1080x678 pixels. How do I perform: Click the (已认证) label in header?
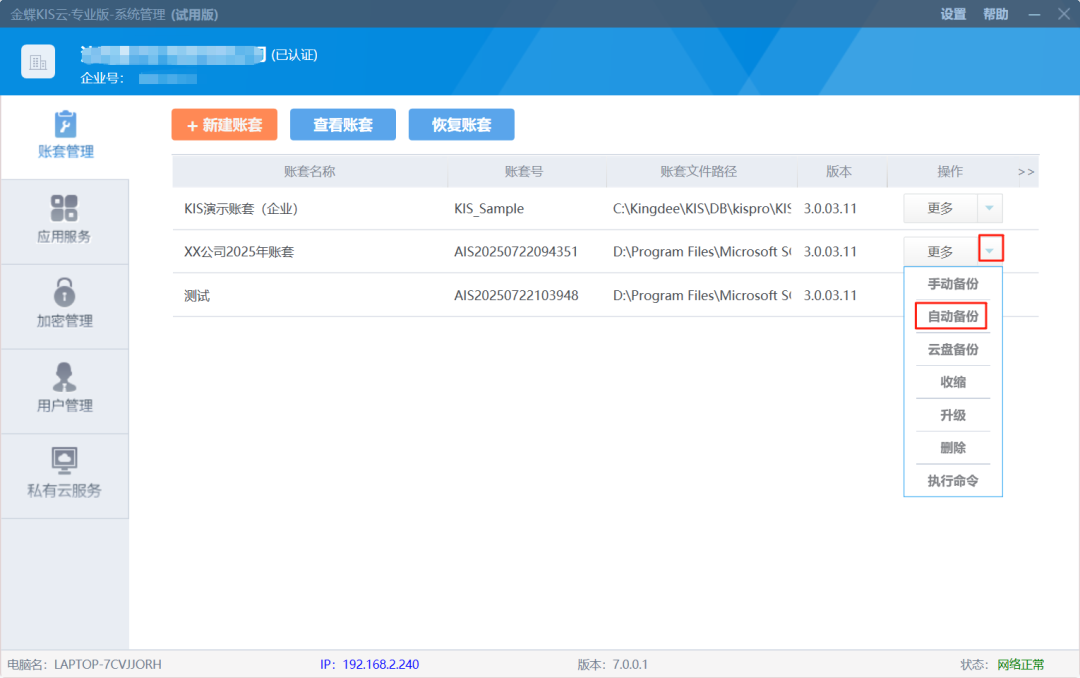[x=294, y=55]
